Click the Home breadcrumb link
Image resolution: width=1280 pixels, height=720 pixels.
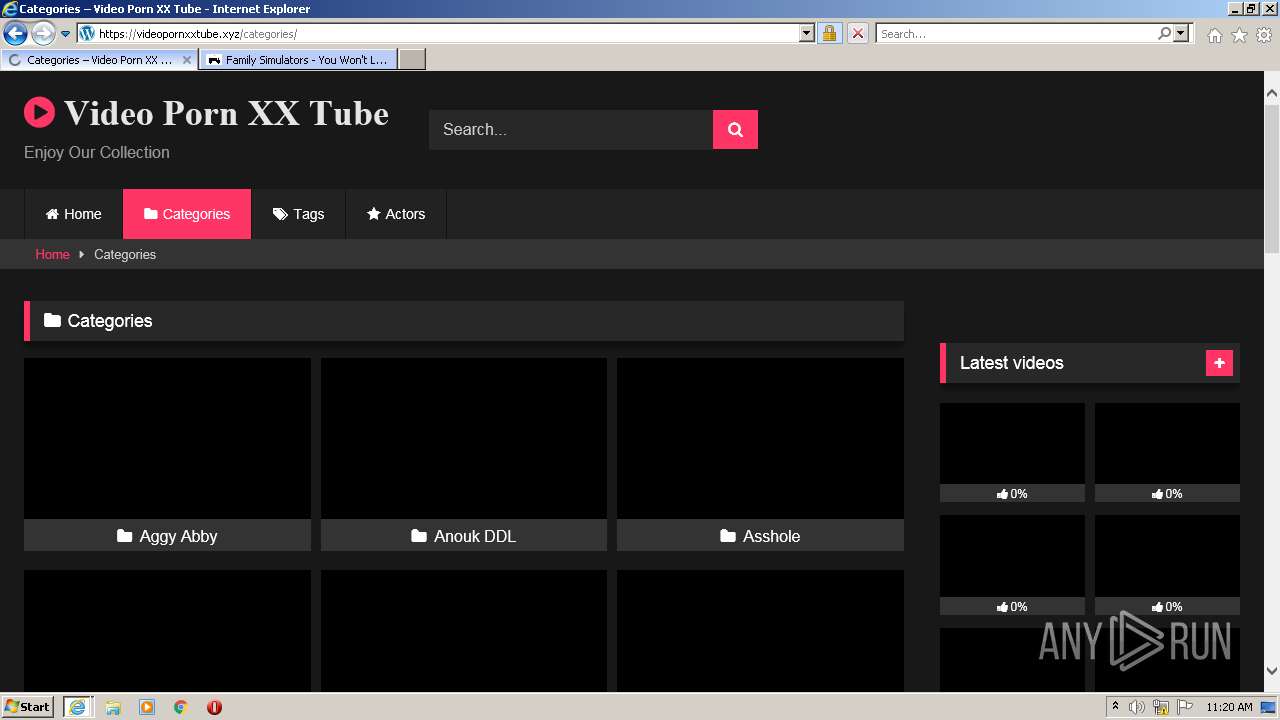[52, 254]
